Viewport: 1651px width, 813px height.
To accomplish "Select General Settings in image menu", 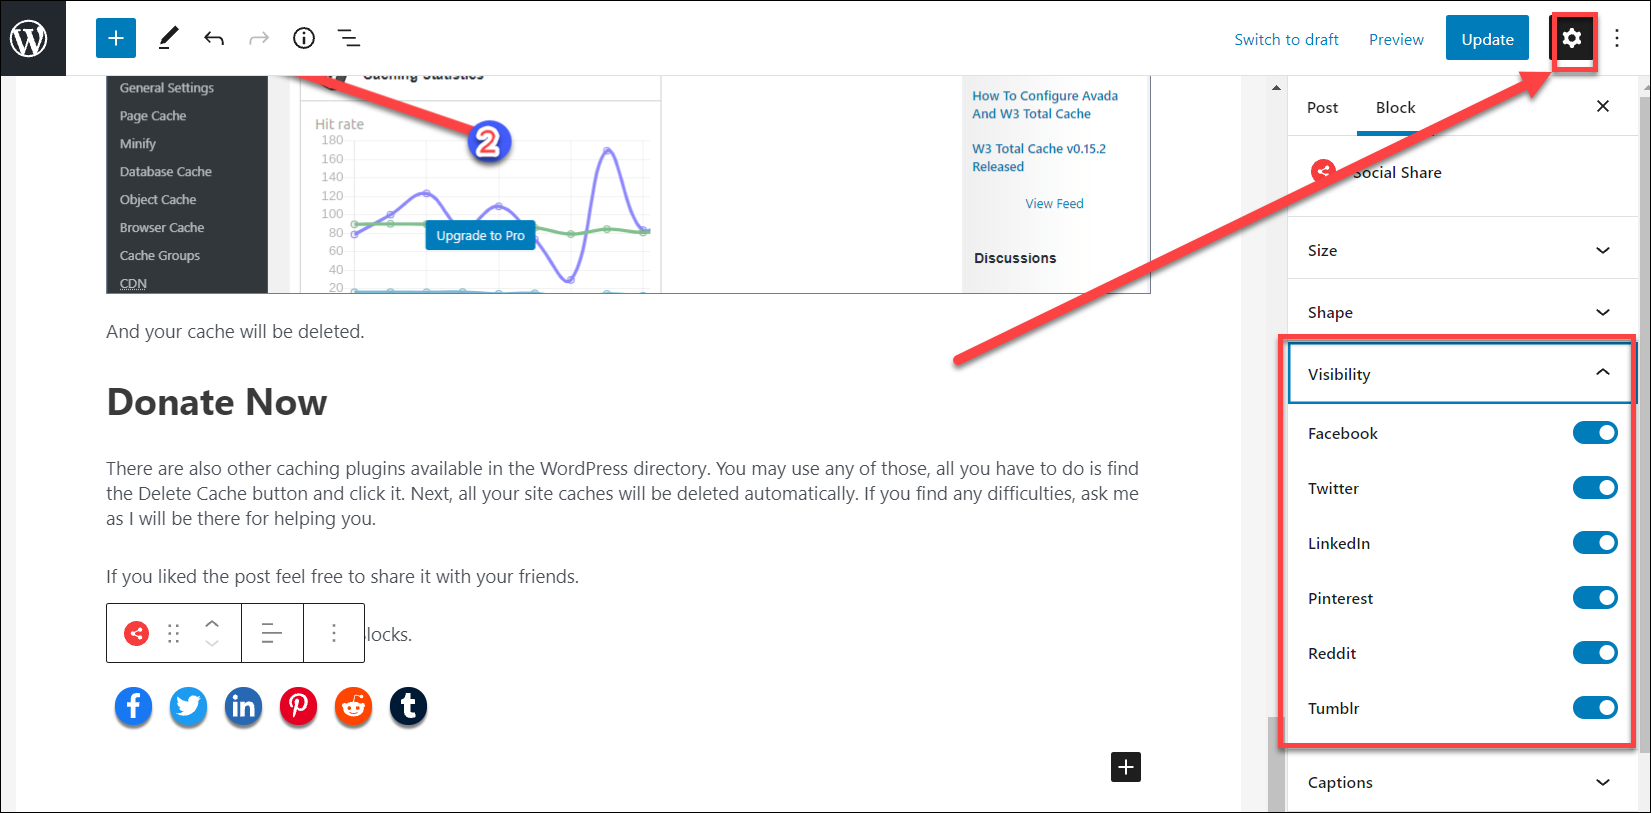I will pos(167,88).
